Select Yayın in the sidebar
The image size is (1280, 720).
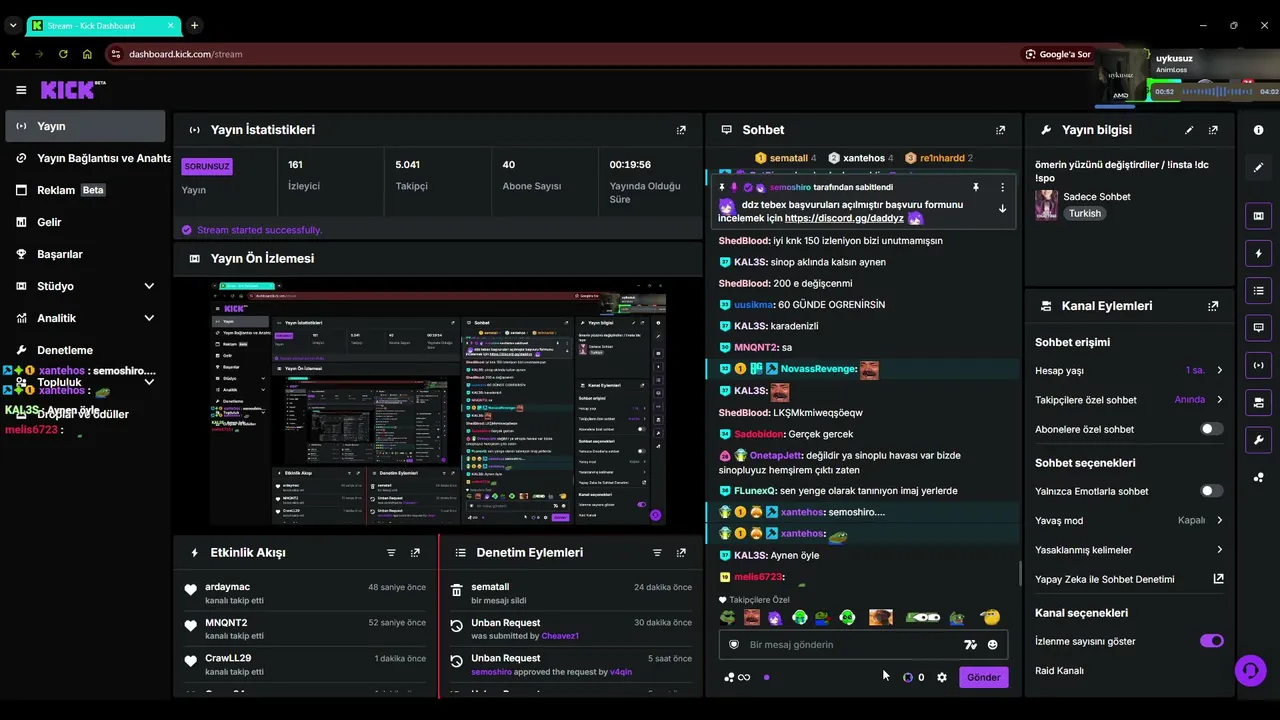85,126
